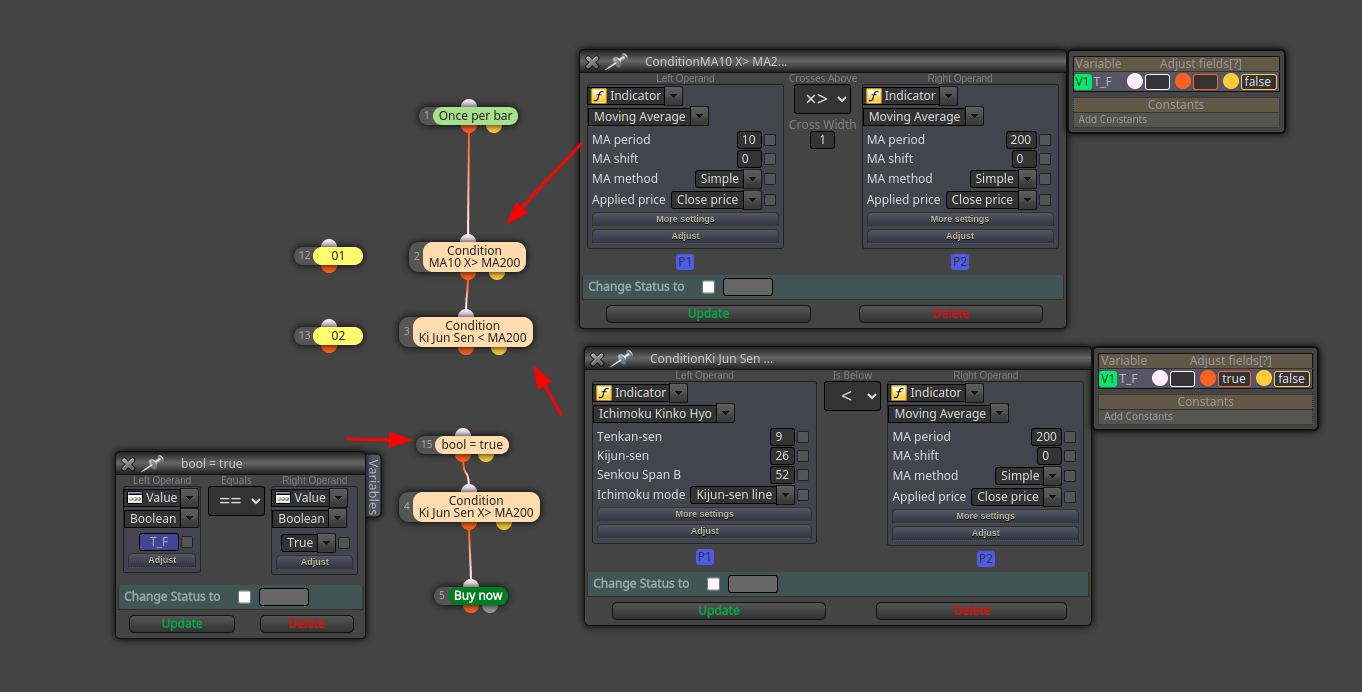
Task: Select the Once per bar node
Action: tap(475, 116)
